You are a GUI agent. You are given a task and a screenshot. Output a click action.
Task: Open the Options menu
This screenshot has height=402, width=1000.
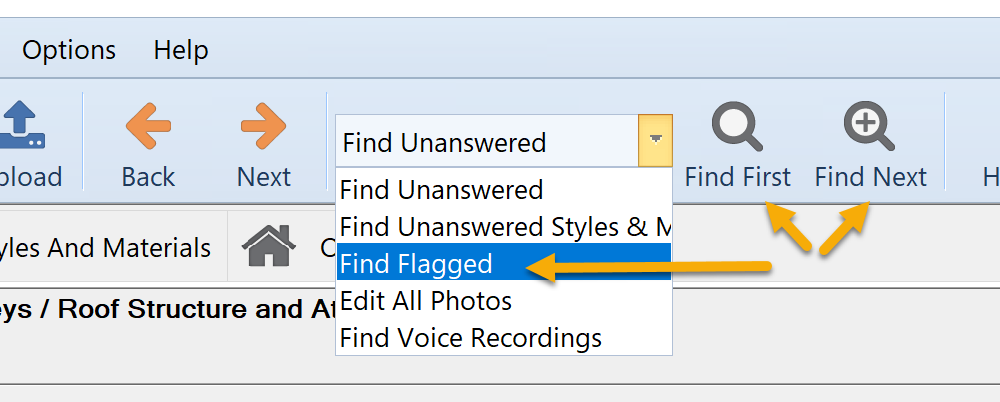(x=69, y=50)
